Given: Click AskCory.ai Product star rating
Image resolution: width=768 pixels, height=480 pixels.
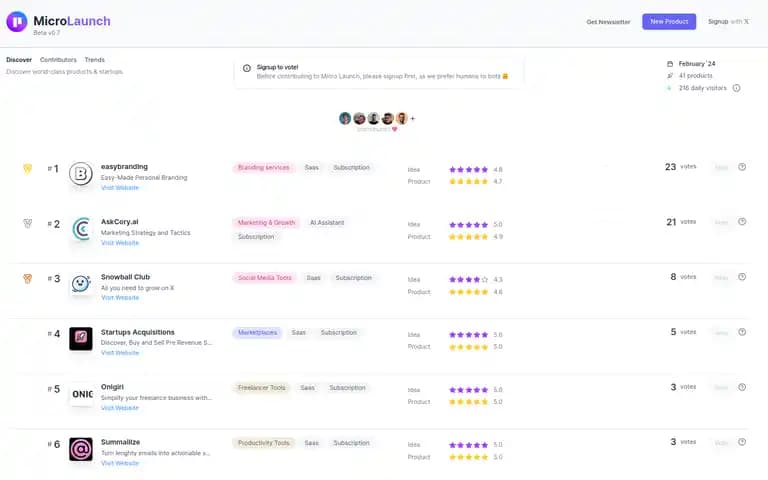Looking at the screenshot, I should click(x=469, y=237).
